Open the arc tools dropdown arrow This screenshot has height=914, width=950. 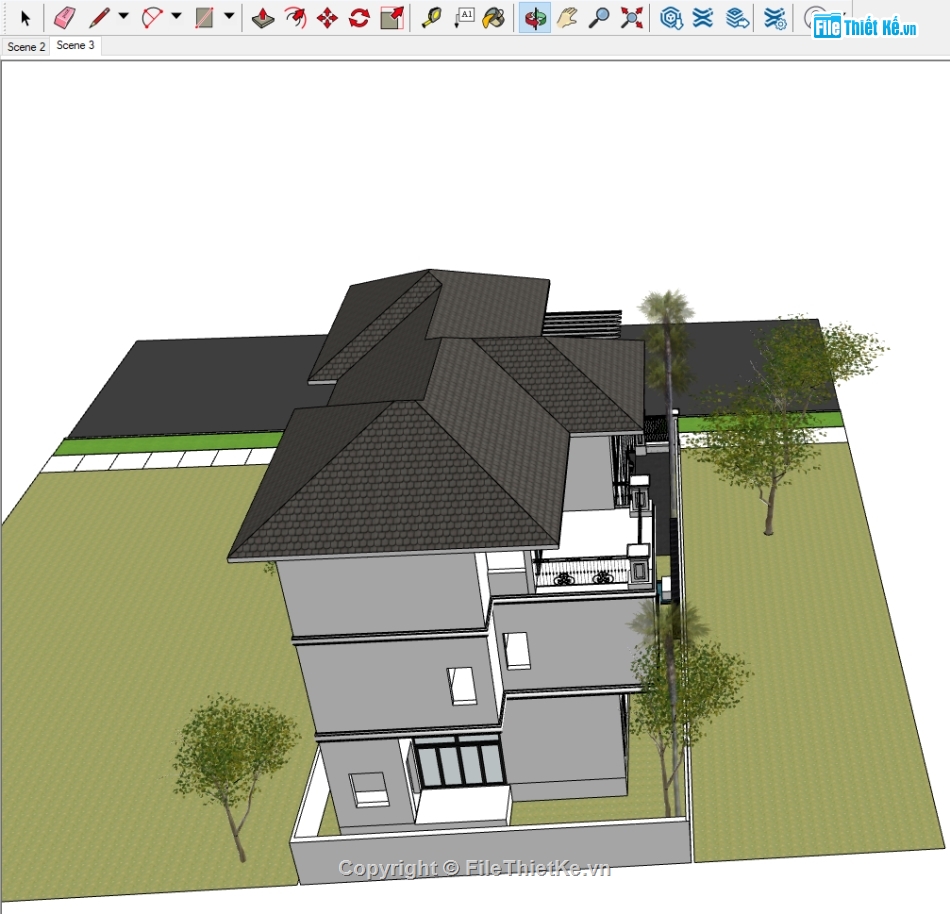point(176,16)
